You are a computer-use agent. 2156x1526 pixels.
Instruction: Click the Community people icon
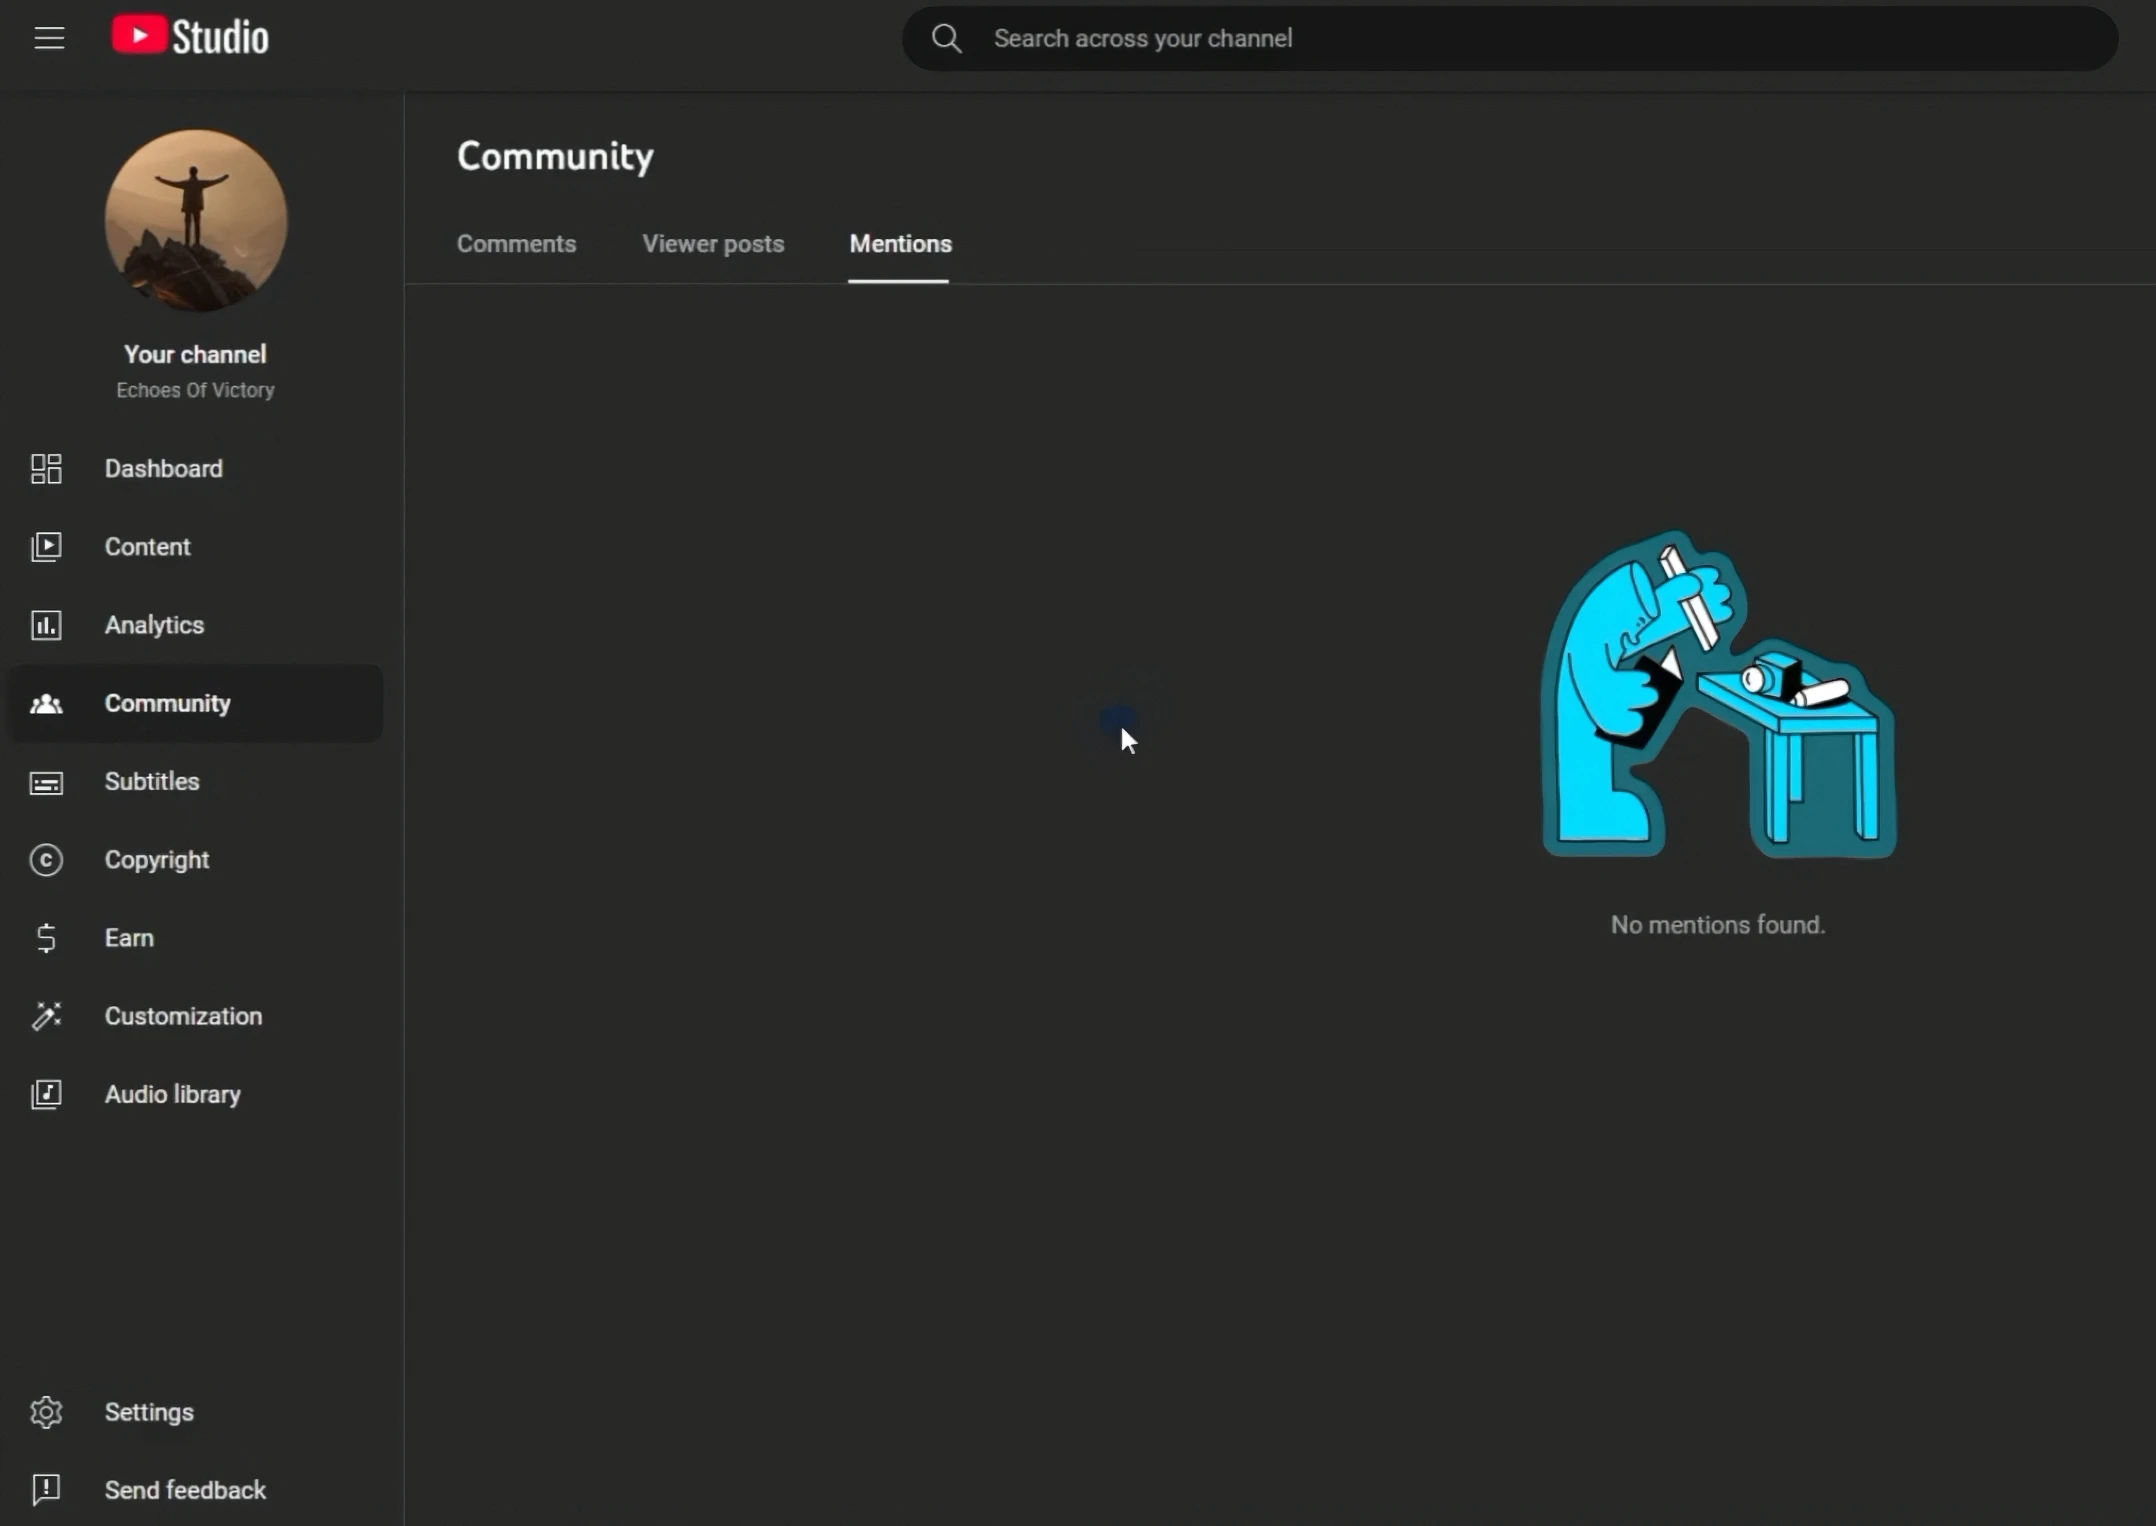46,704
